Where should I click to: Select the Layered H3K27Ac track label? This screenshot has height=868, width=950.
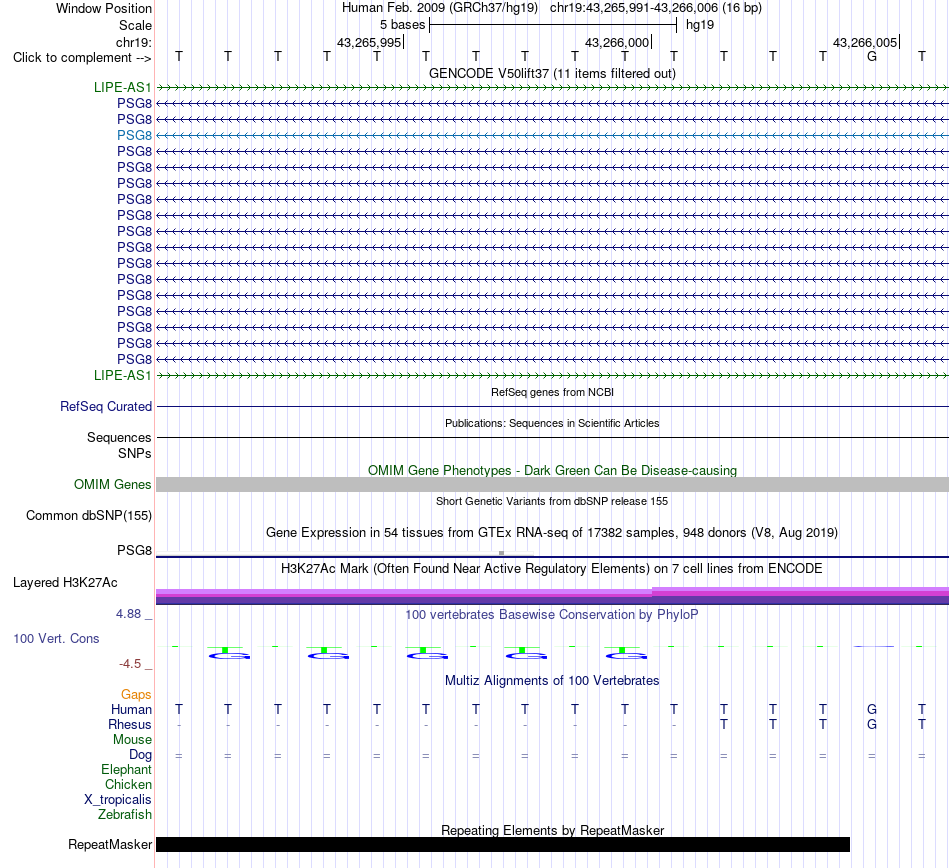tap(65, 583)
